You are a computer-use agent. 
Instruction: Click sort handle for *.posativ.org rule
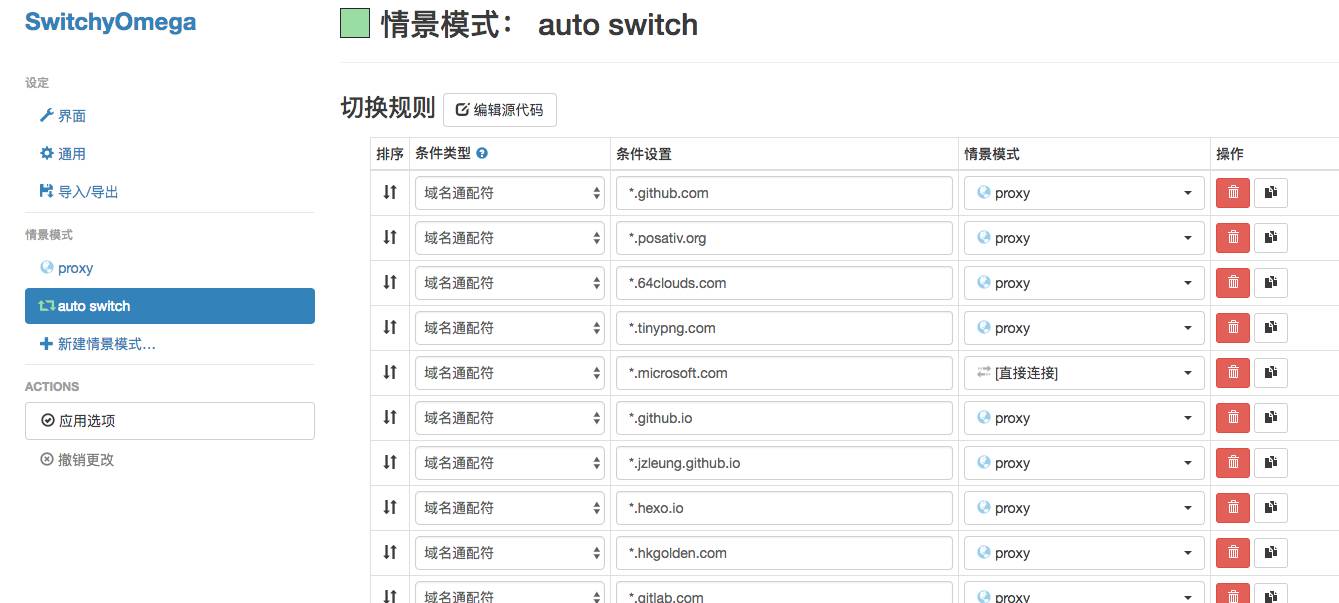click(x=390, y=237)
